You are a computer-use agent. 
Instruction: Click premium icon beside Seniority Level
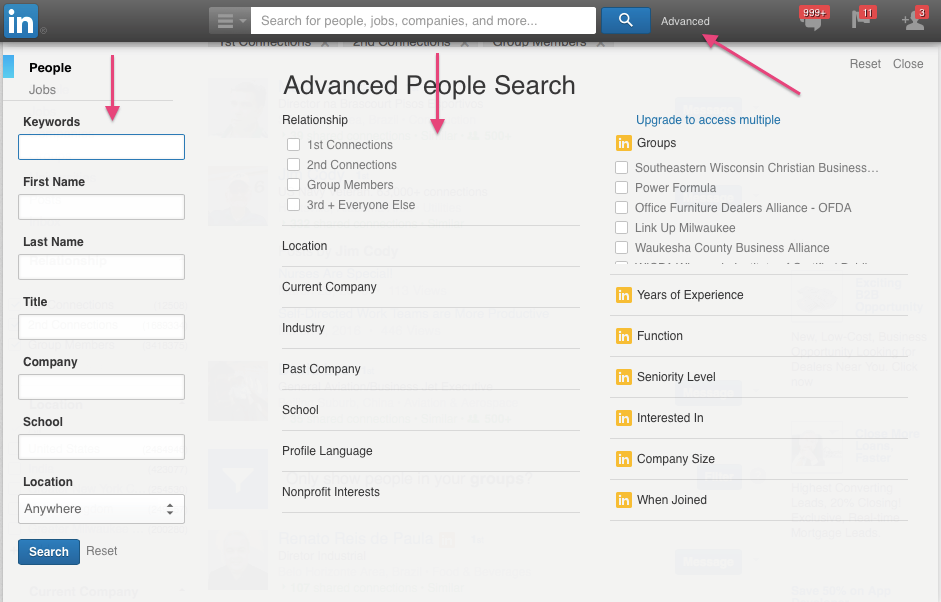[x=623, y=377]
